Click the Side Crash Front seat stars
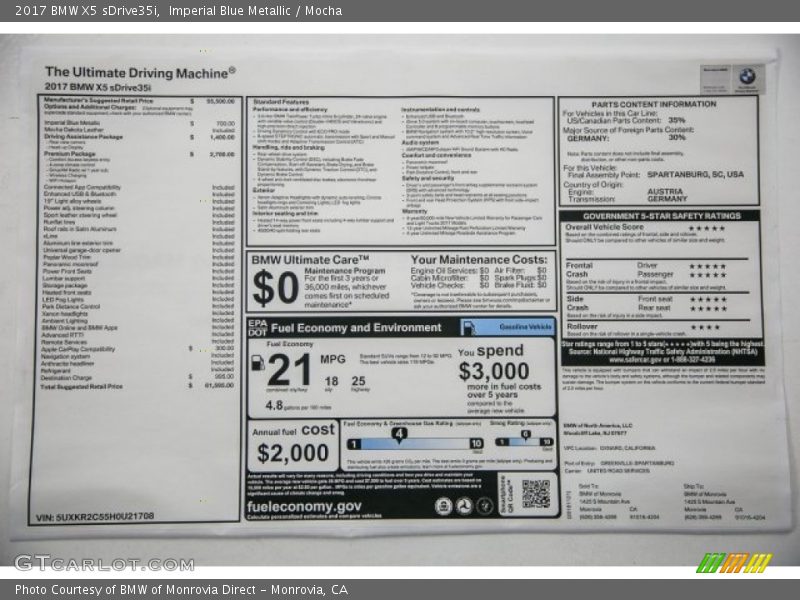The image size is (800, 600). point(709,299)
